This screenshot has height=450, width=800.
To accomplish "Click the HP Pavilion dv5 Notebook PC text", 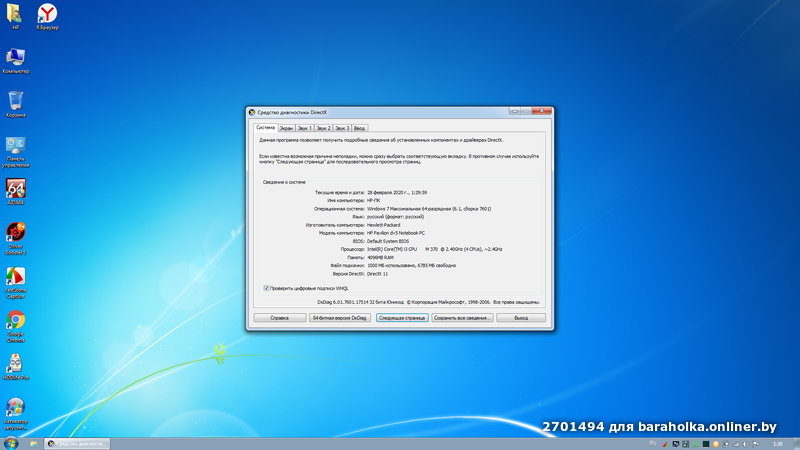I will [396, 233].
